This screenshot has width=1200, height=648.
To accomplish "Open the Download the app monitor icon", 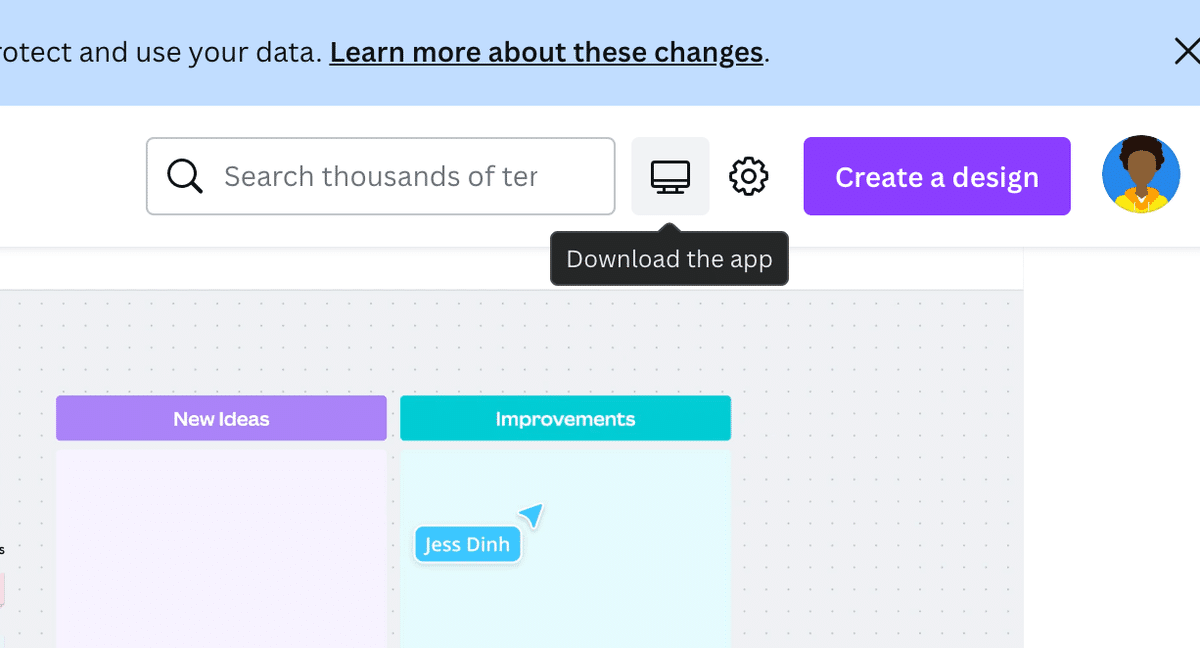I will [x=670, y=177].
